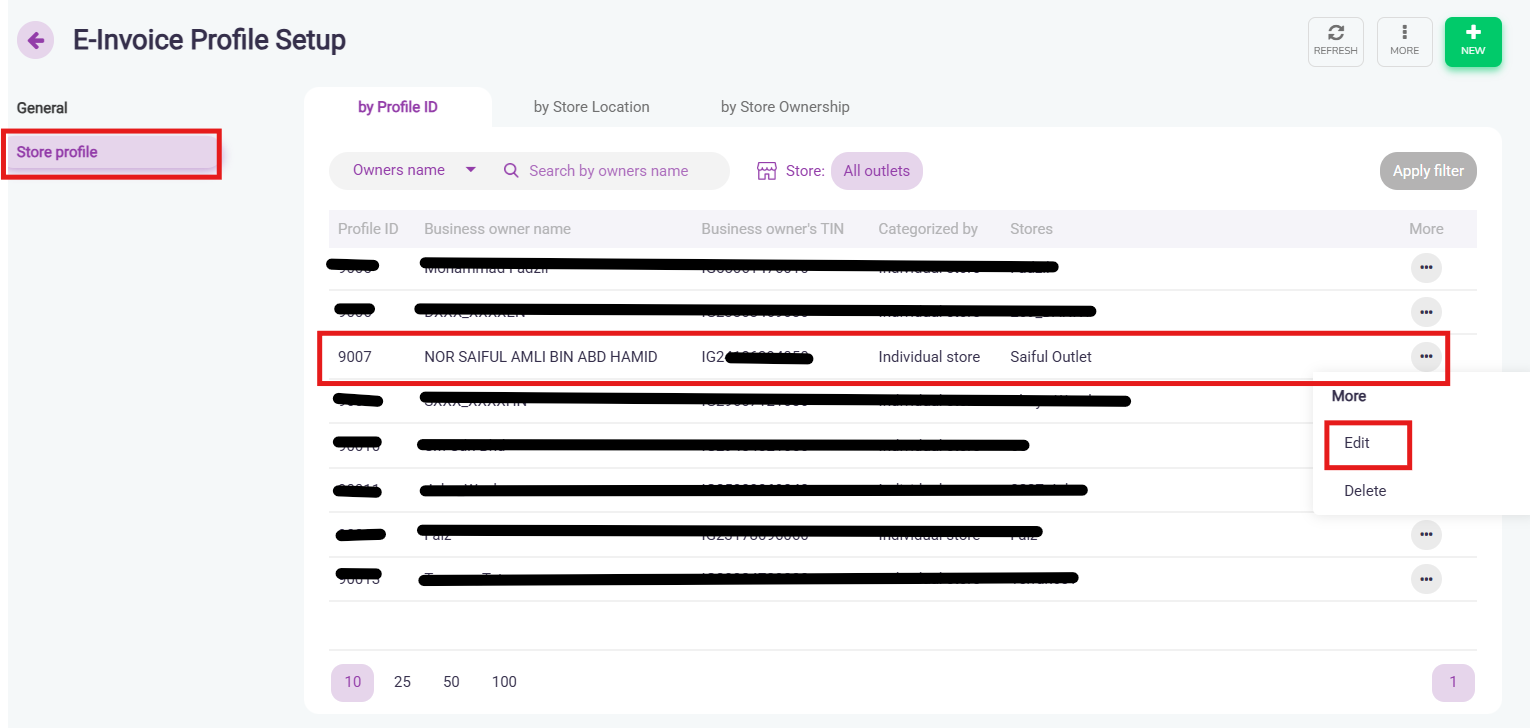
Task: Set page size to 50
Action: [x=451, y=682]
